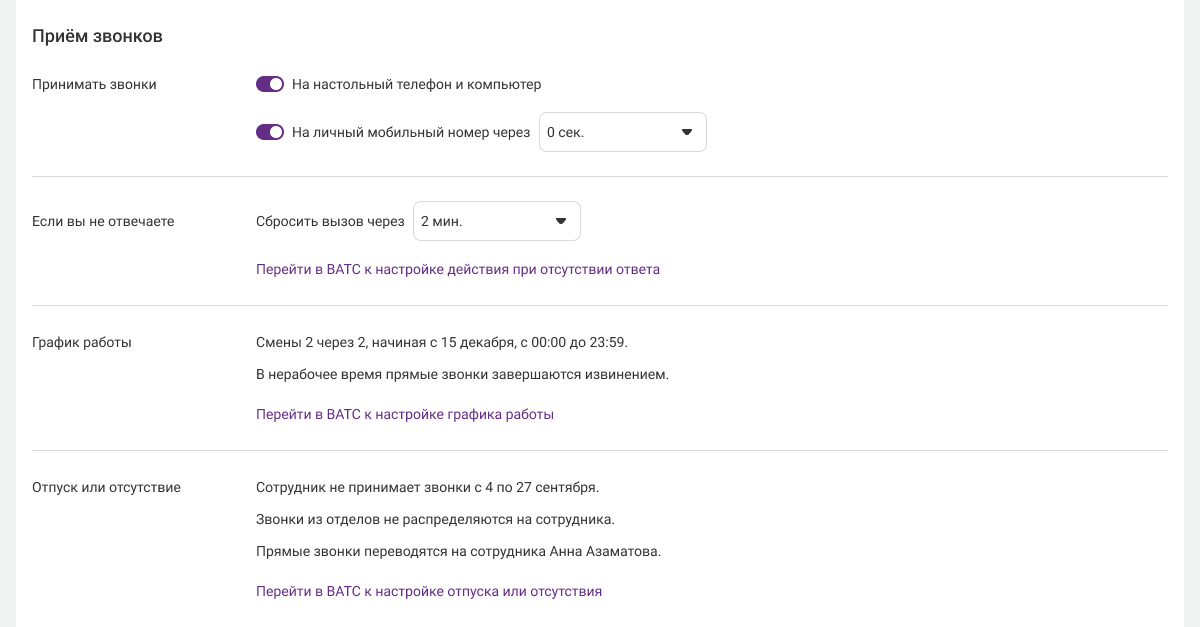1200x627 pixels.
Task: Click the 'Отпуск или отсутствие' row label
Action: coord(106,488)
